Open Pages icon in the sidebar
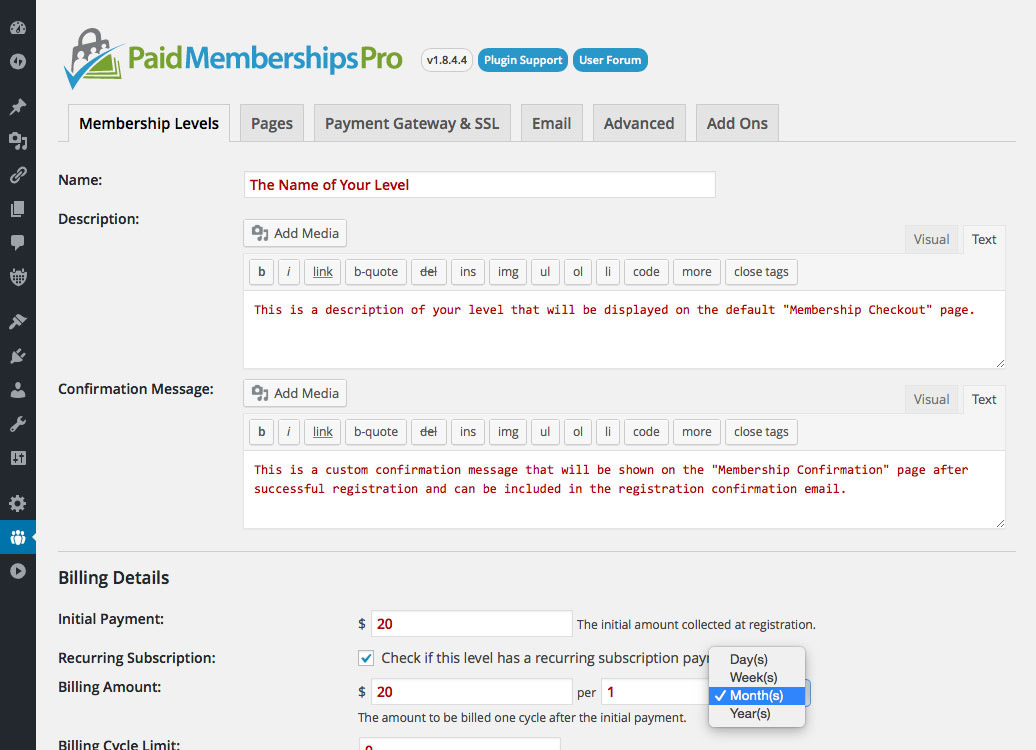This screenshot has width=1036, height=750. click(x=18, y=209)
